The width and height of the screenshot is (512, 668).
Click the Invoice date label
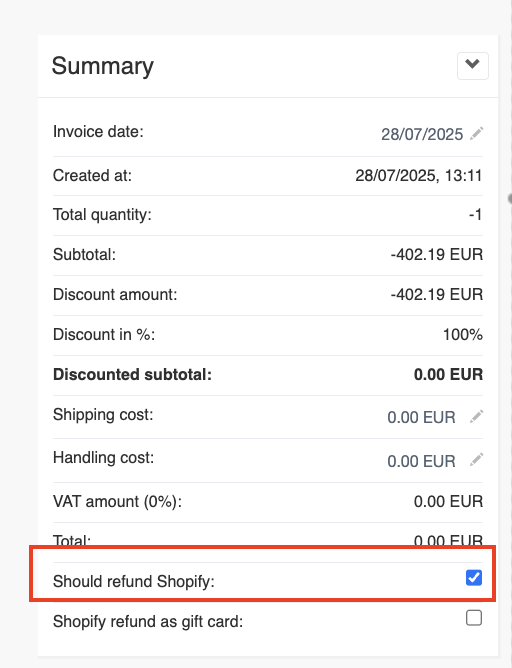coord(98,132)
